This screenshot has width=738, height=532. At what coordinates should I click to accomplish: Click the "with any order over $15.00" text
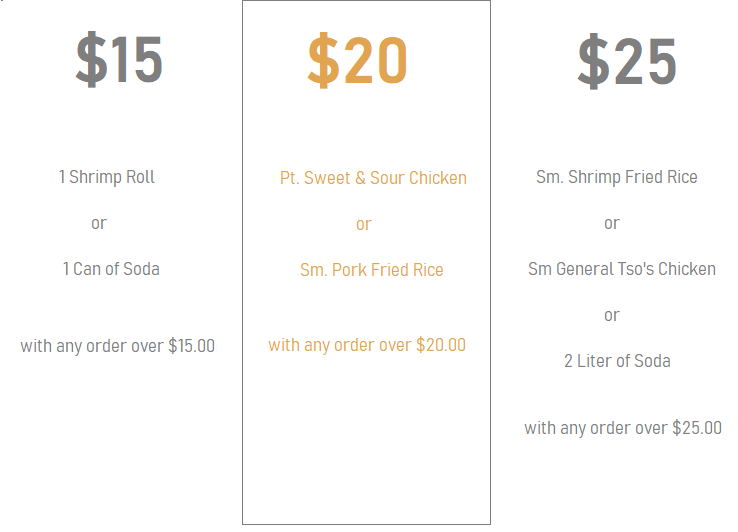coord(117,346)
